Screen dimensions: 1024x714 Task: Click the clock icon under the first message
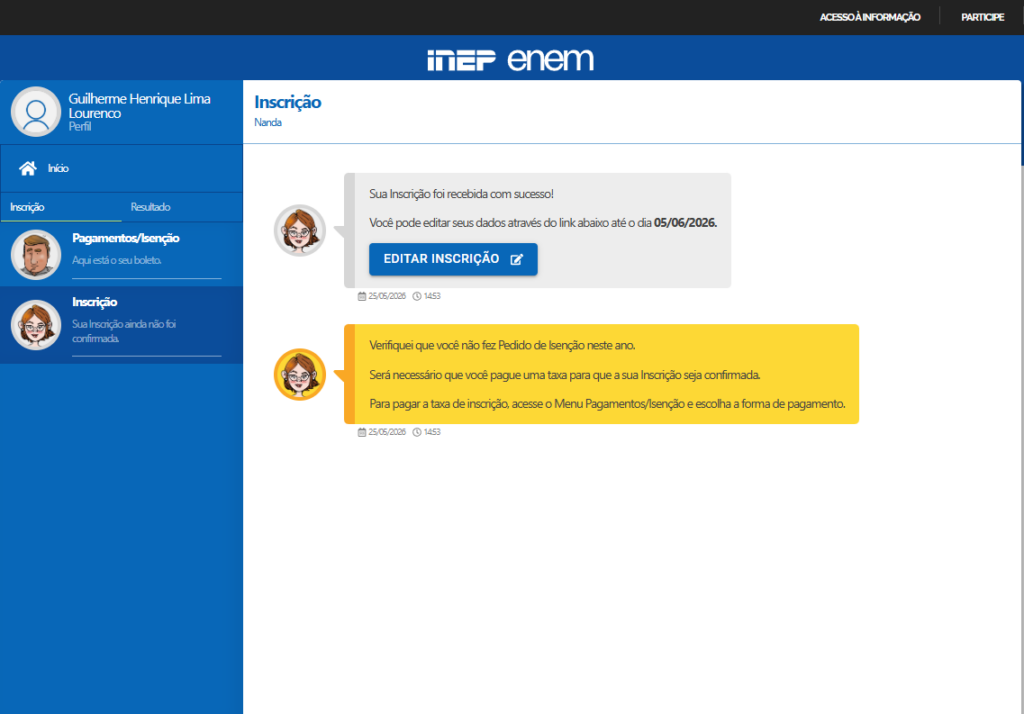click(x=417, y=296)
